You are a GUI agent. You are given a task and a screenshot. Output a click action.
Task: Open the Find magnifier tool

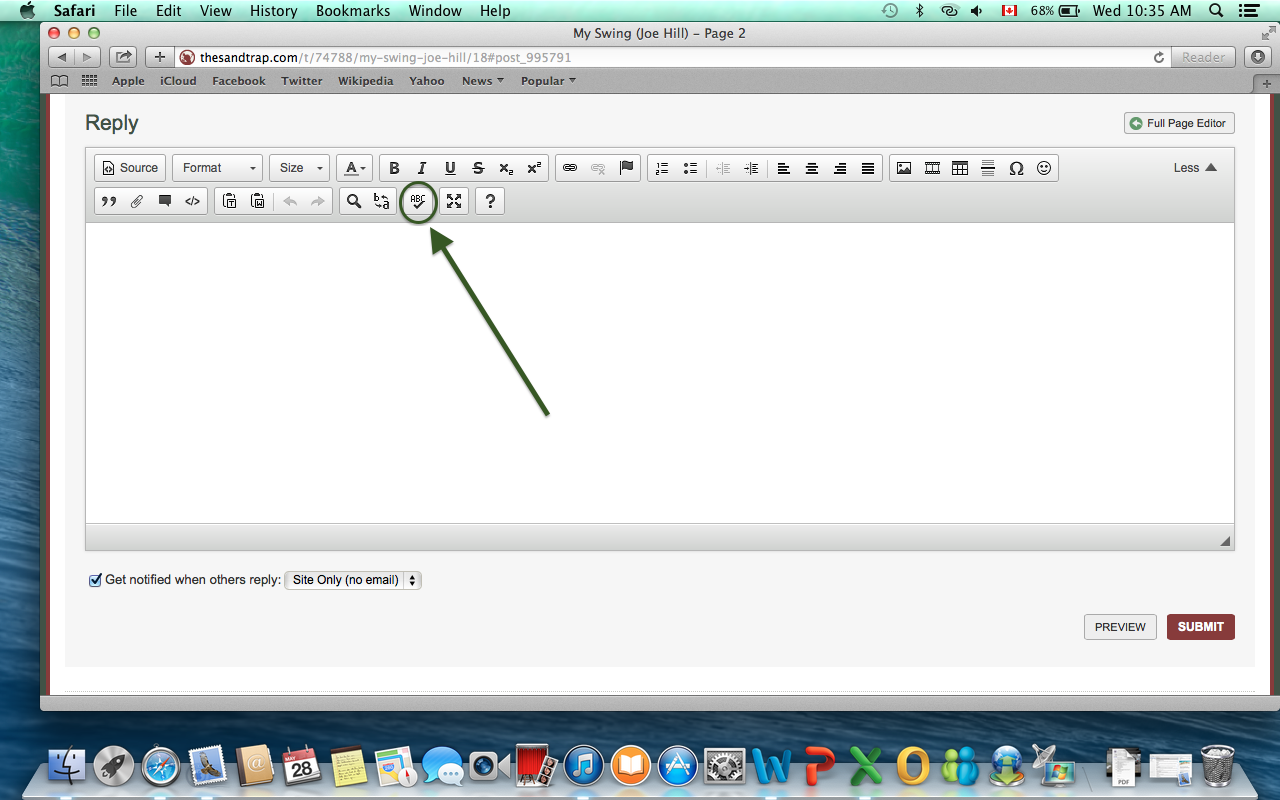click(x=354, y=201)
